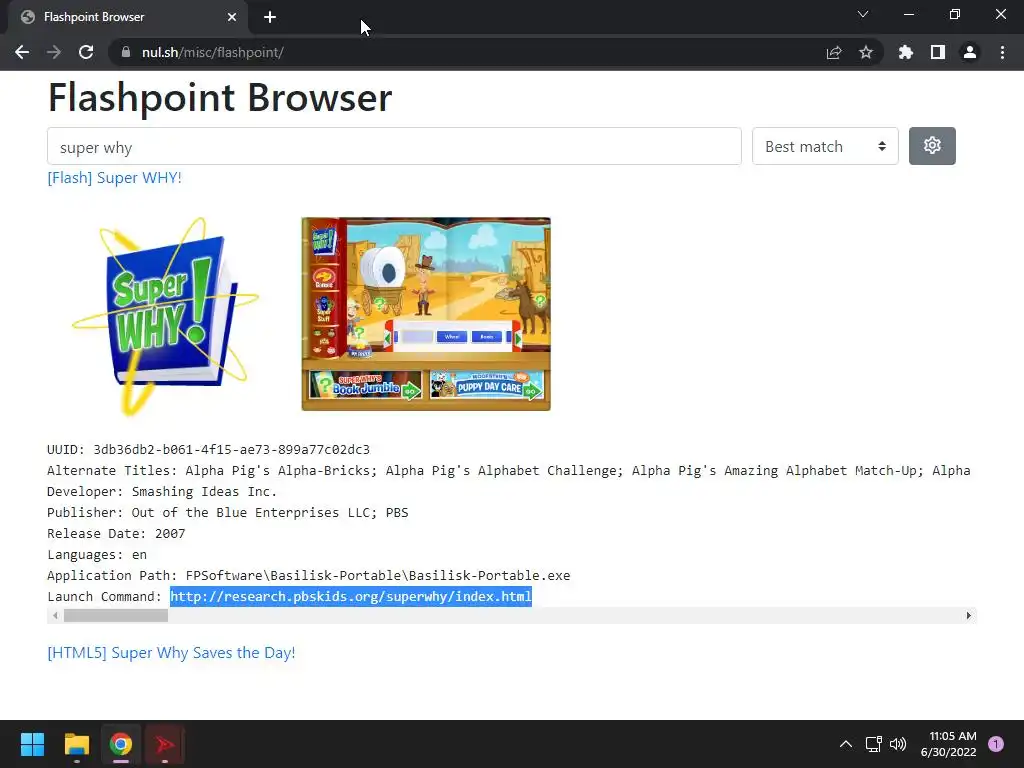This screenshot has width=1024, height=768.
Task: Open the network icon in the system tray
Action: click(x=873, y=744)
